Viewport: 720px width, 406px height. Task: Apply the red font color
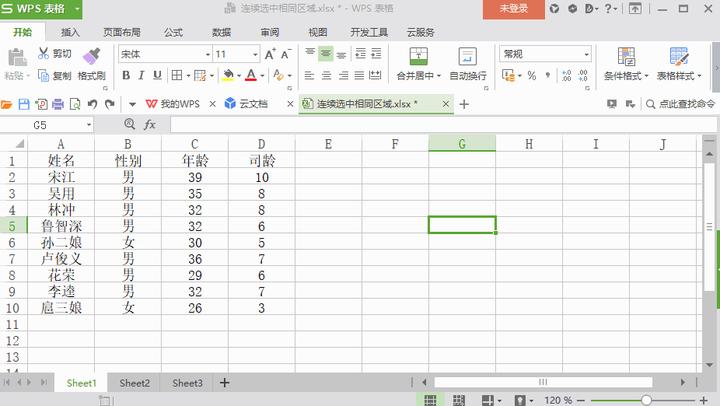click(251, 75)
